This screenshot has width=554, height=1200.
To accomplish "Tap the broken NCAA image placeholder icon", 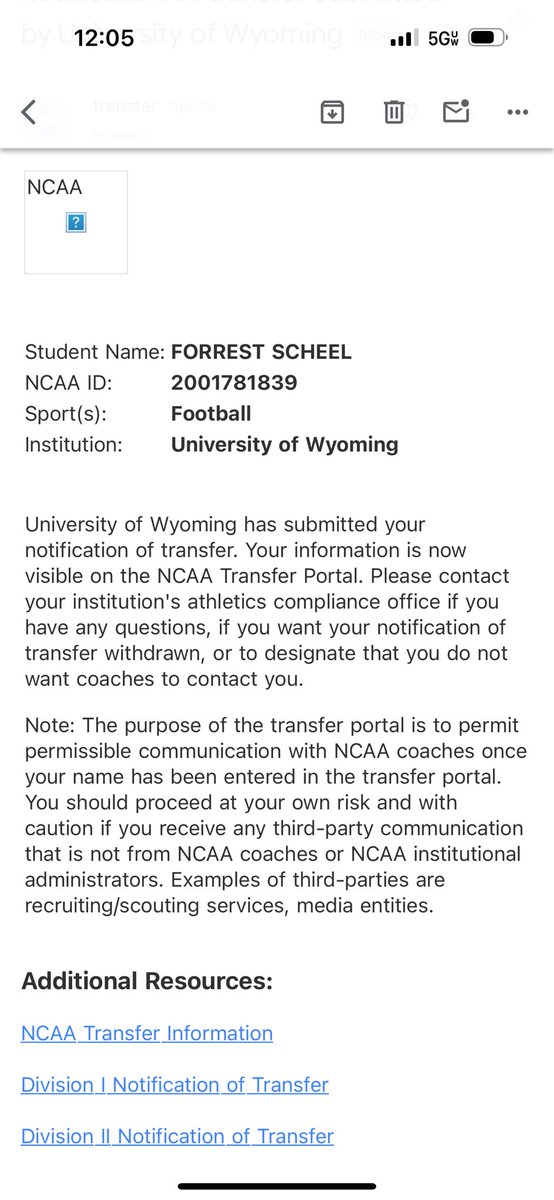I will tap(76, 223).
